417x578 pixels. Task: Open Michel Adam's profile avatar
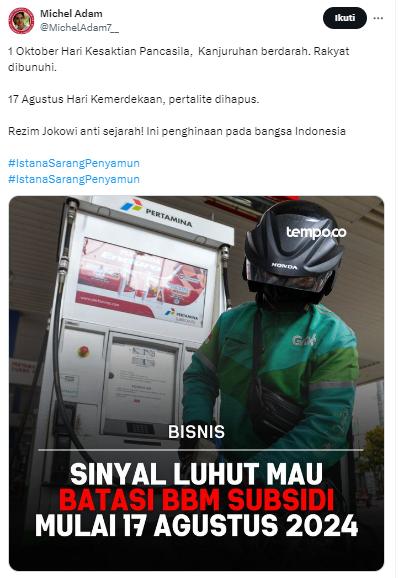21,21
